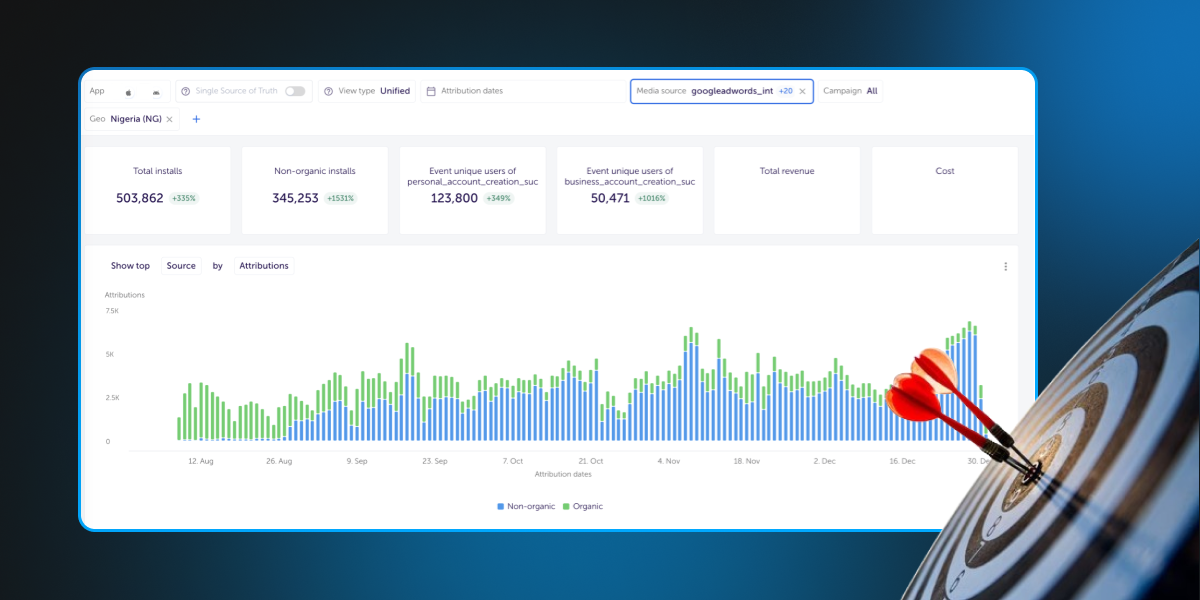Viewport: 1200px width, 600px height.
Task: Open Media source googleadwords_int filter
Action: [x=721, y=91]
